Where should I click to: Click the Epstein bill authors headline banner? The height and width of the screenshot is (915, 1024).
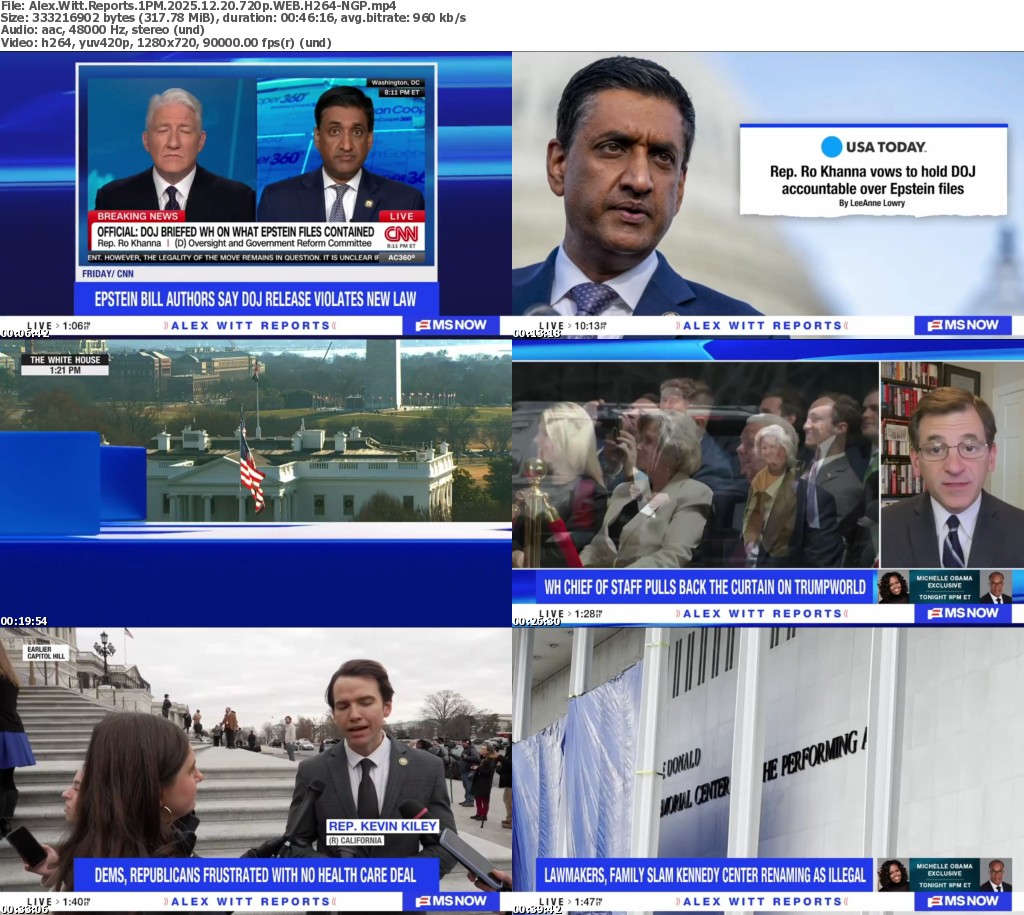[257, 298]
